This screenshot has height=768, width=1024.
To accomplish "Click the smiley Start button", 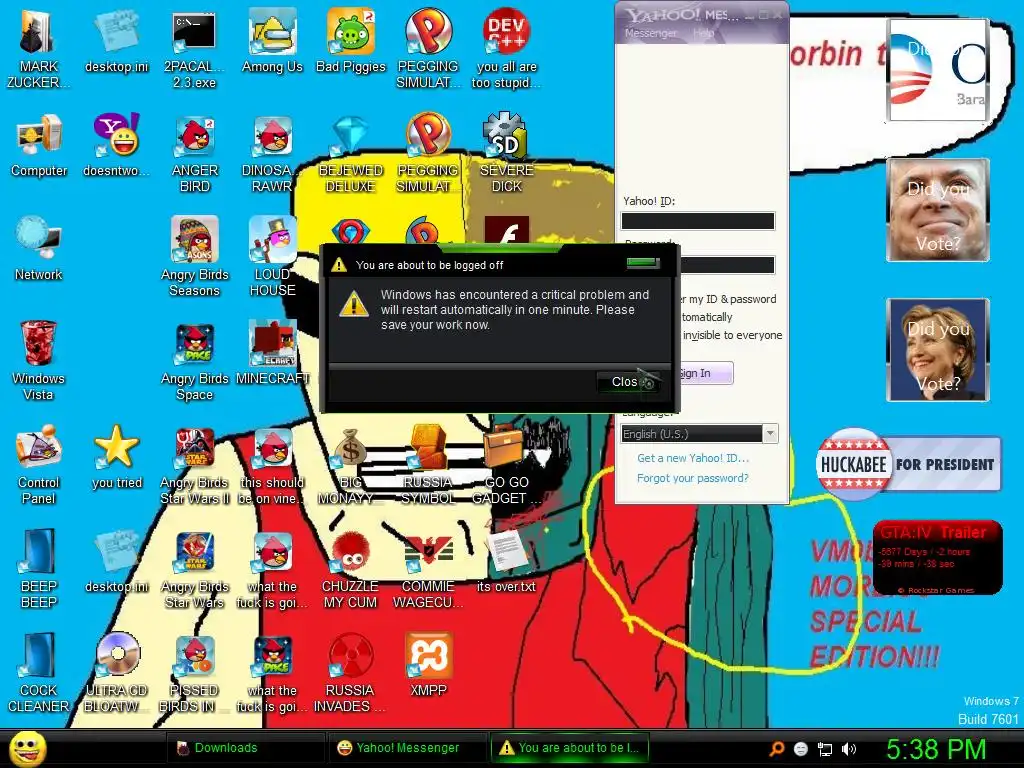I will click(27, 749).
